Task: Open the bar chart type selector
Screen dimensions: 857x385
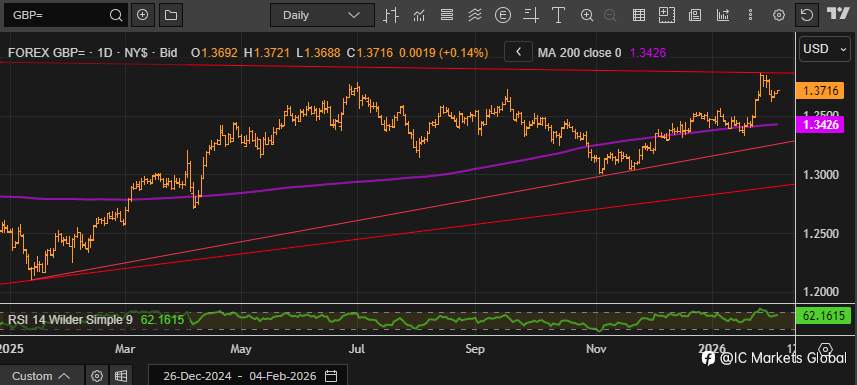Action: (391, 15)
